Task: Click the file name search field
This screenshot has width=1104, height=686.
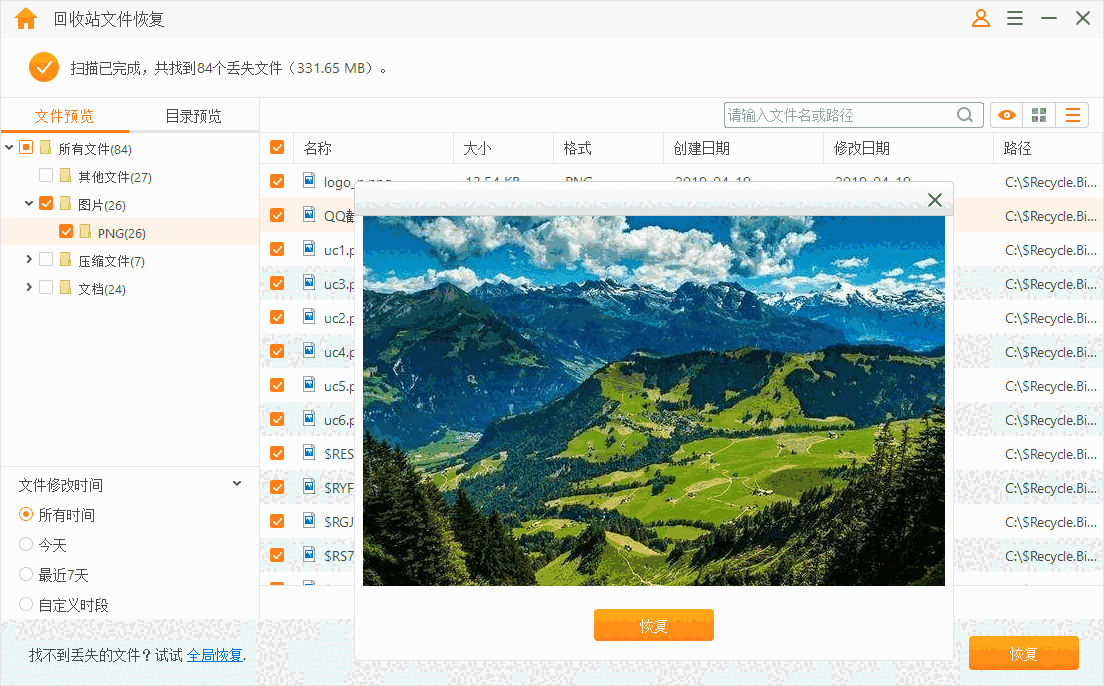Action: click(838, 115)
